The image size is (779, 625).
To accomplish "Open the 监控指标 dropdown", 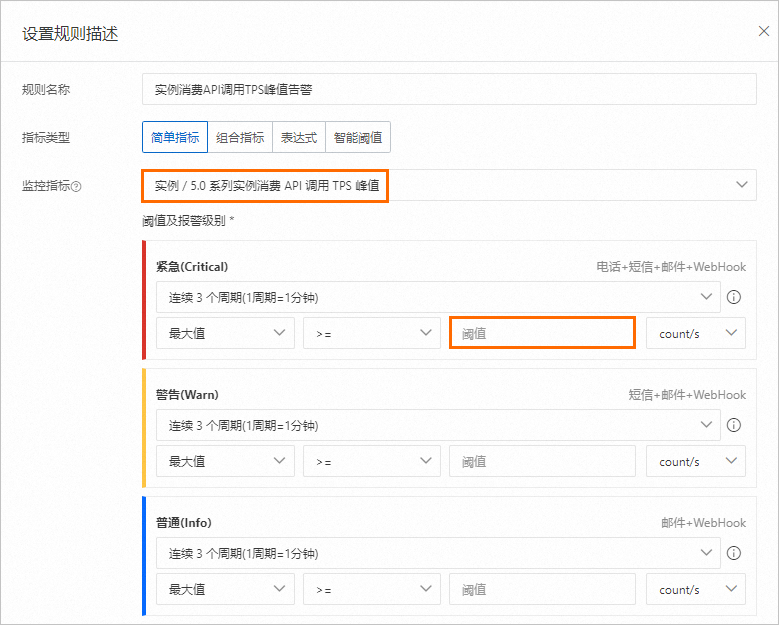I will point(449,185).
